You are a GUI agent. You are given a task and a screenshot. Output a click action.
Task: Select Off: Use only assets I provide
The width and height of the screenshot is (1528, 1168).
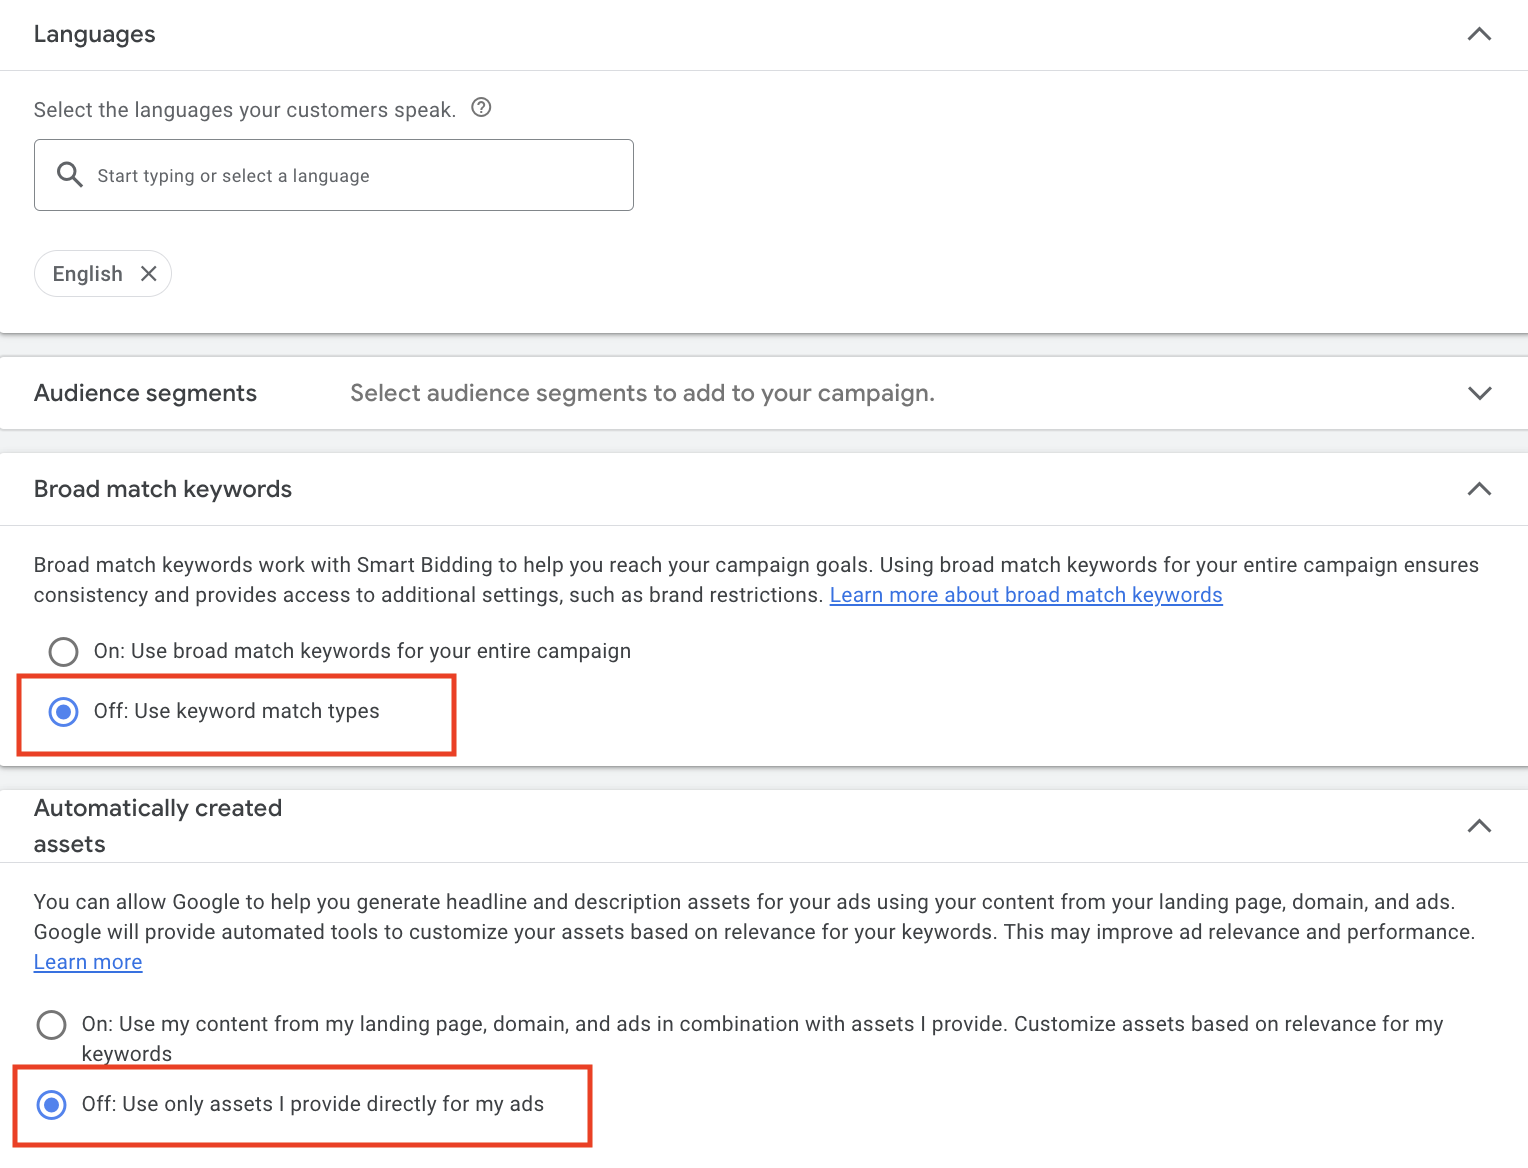click(52, 1105)
